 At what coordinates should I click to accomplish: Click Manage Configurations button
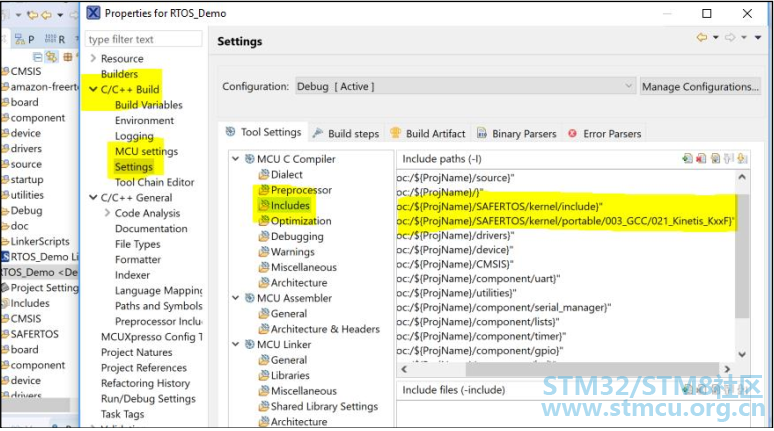700,86
